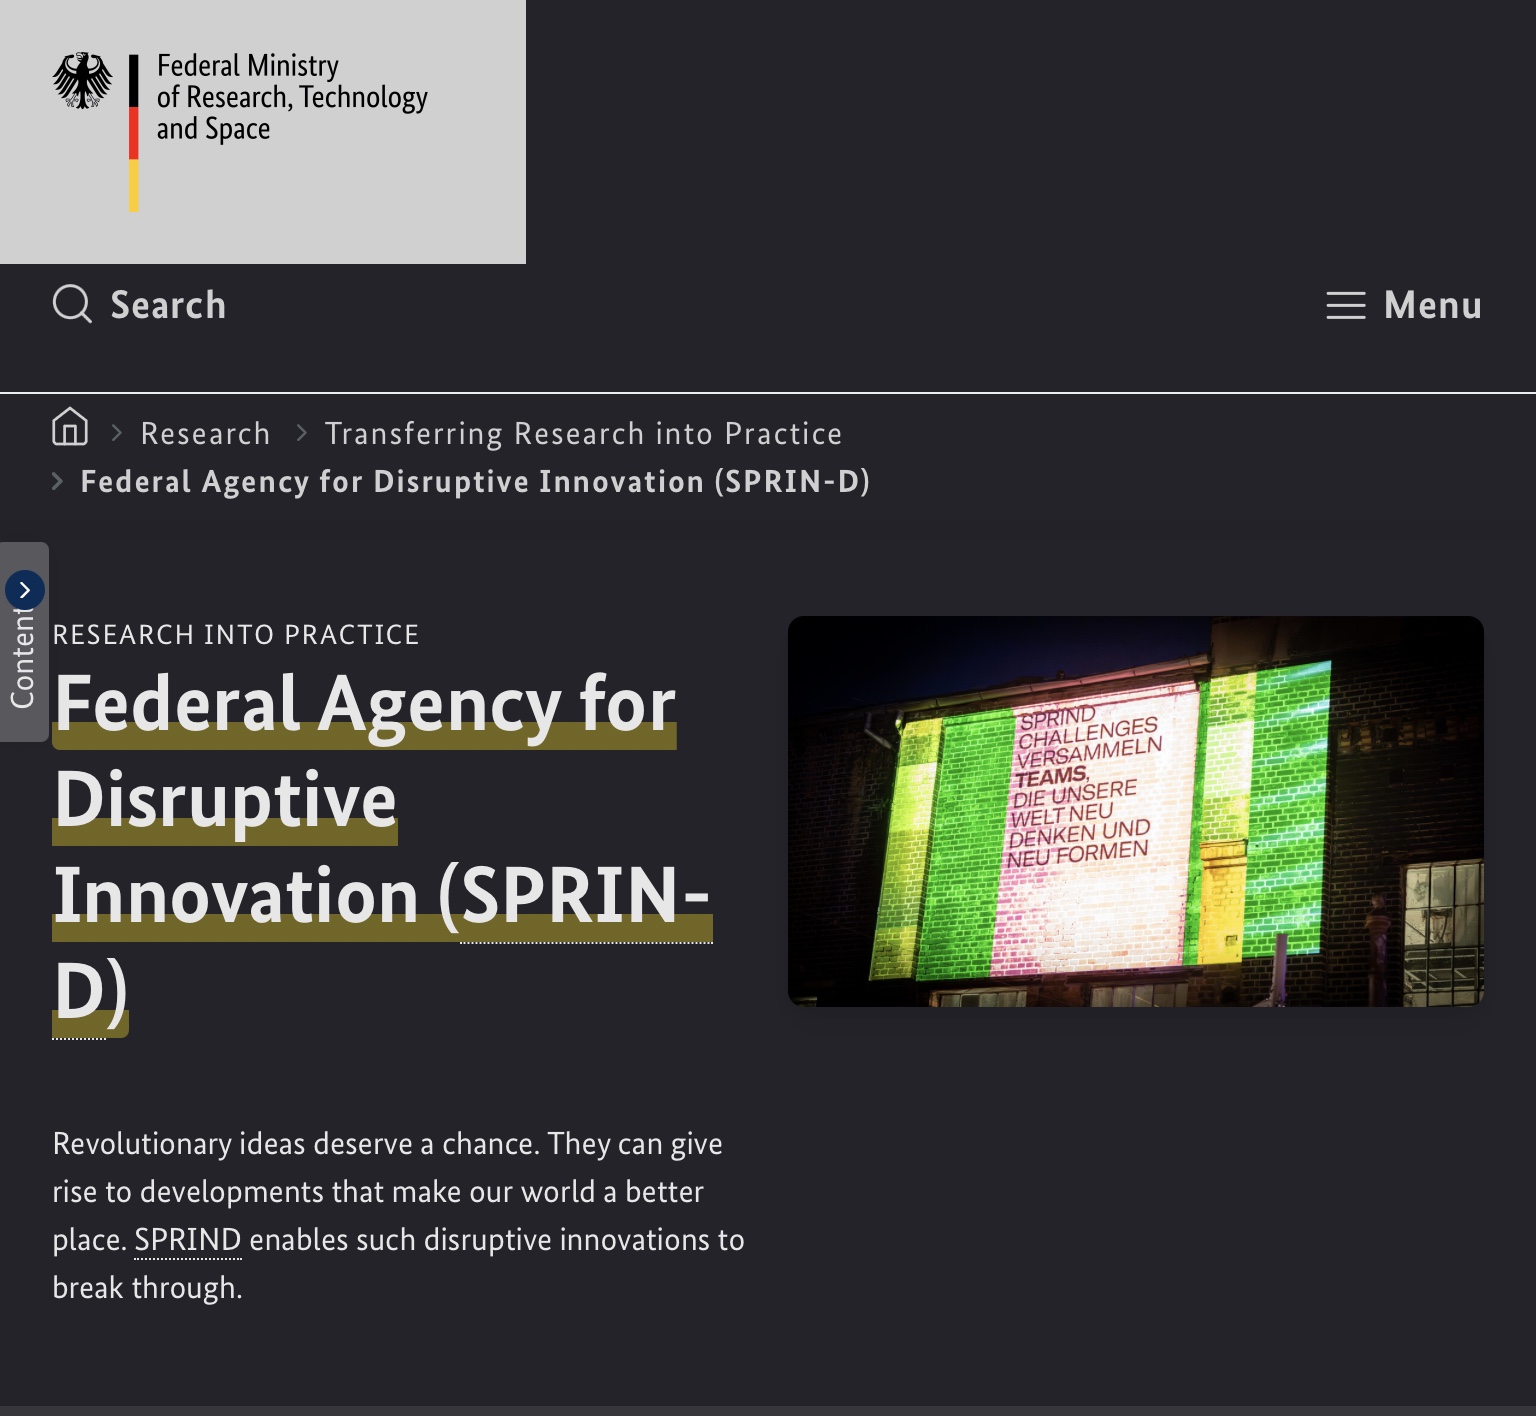Click the current SPRIN-D breadcrumb item
Screen dimensions: 1536x1416
[x=475, y=481]
